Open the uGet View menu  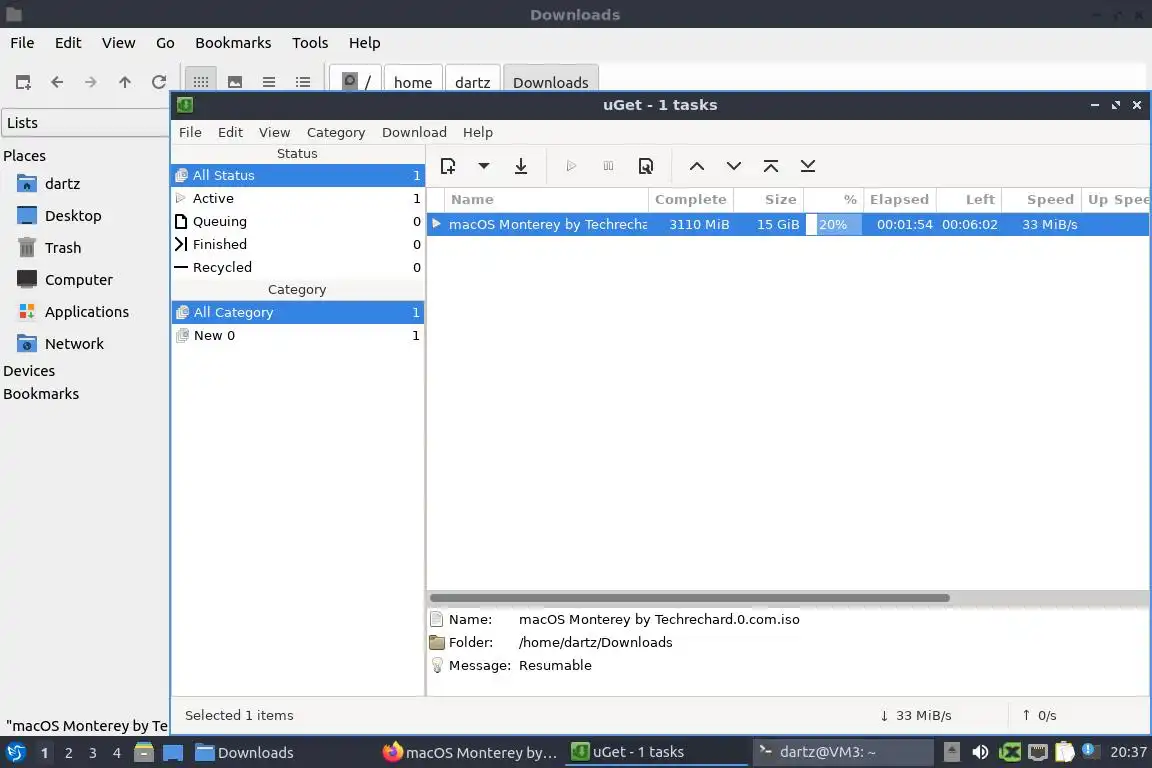[x=274, y=132]
